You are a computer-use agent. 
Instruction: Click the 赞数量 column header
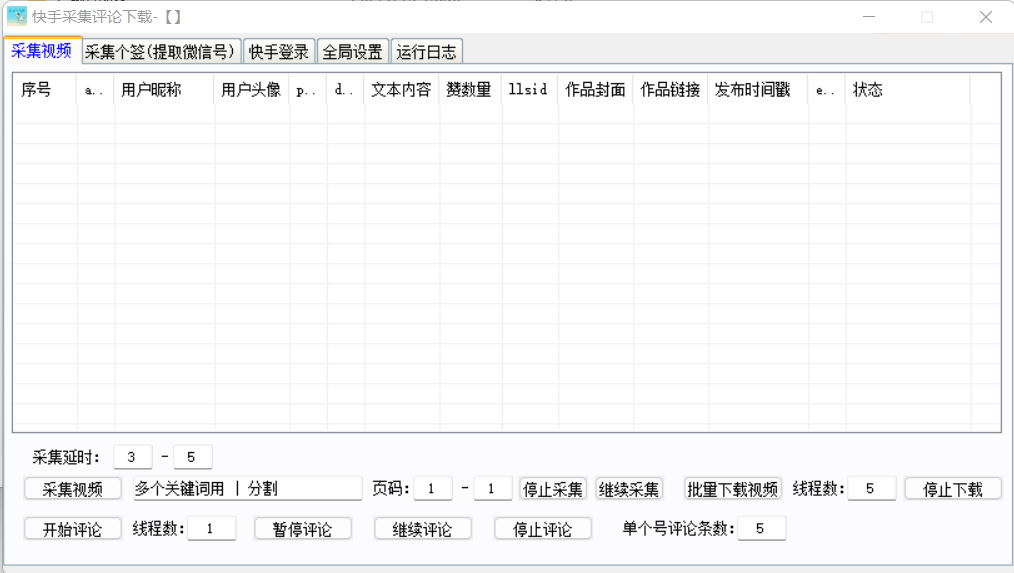(x=469, y=90)
